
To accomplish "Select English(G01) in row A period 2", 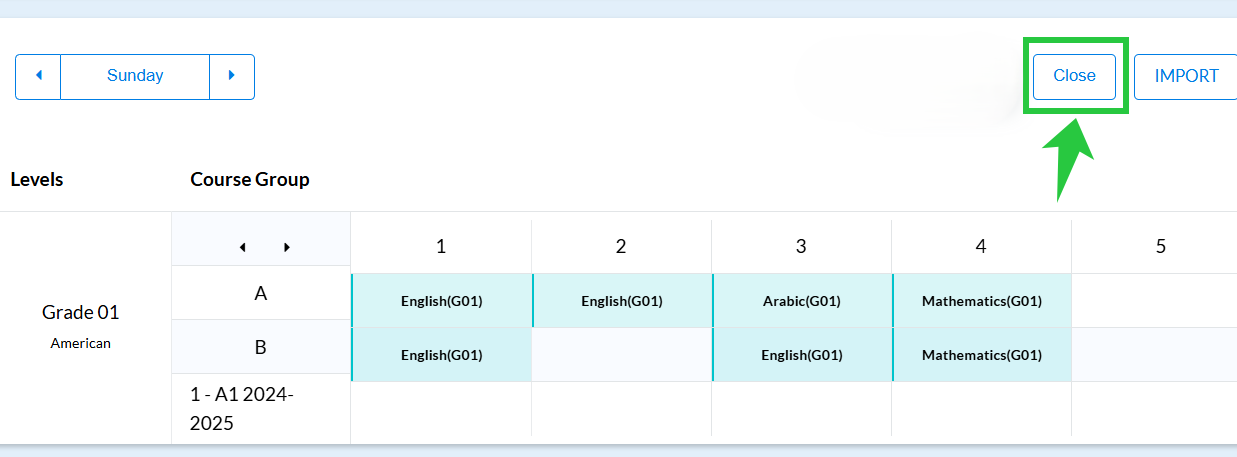I will coord(622,301).
